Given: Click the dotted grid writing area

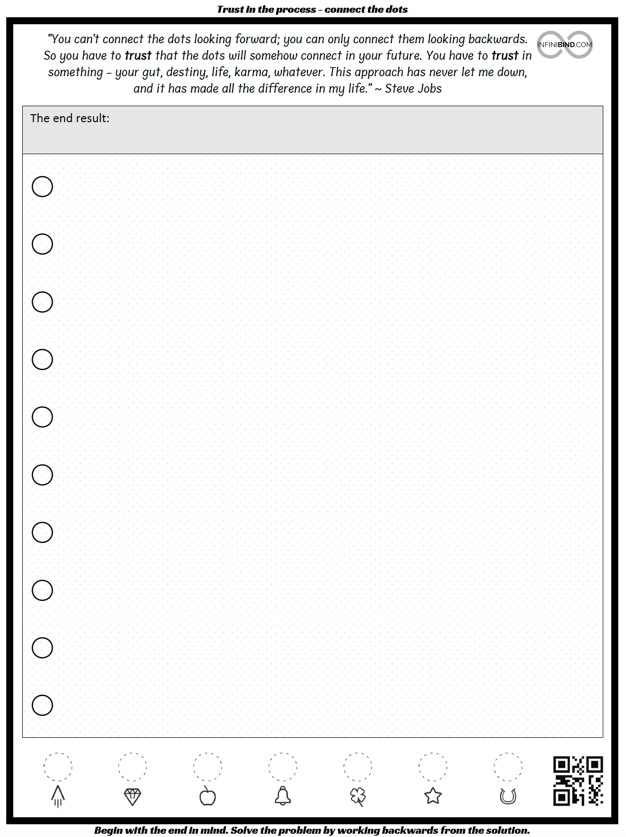Looking at the screenshot, I should (x=313, y=446).
